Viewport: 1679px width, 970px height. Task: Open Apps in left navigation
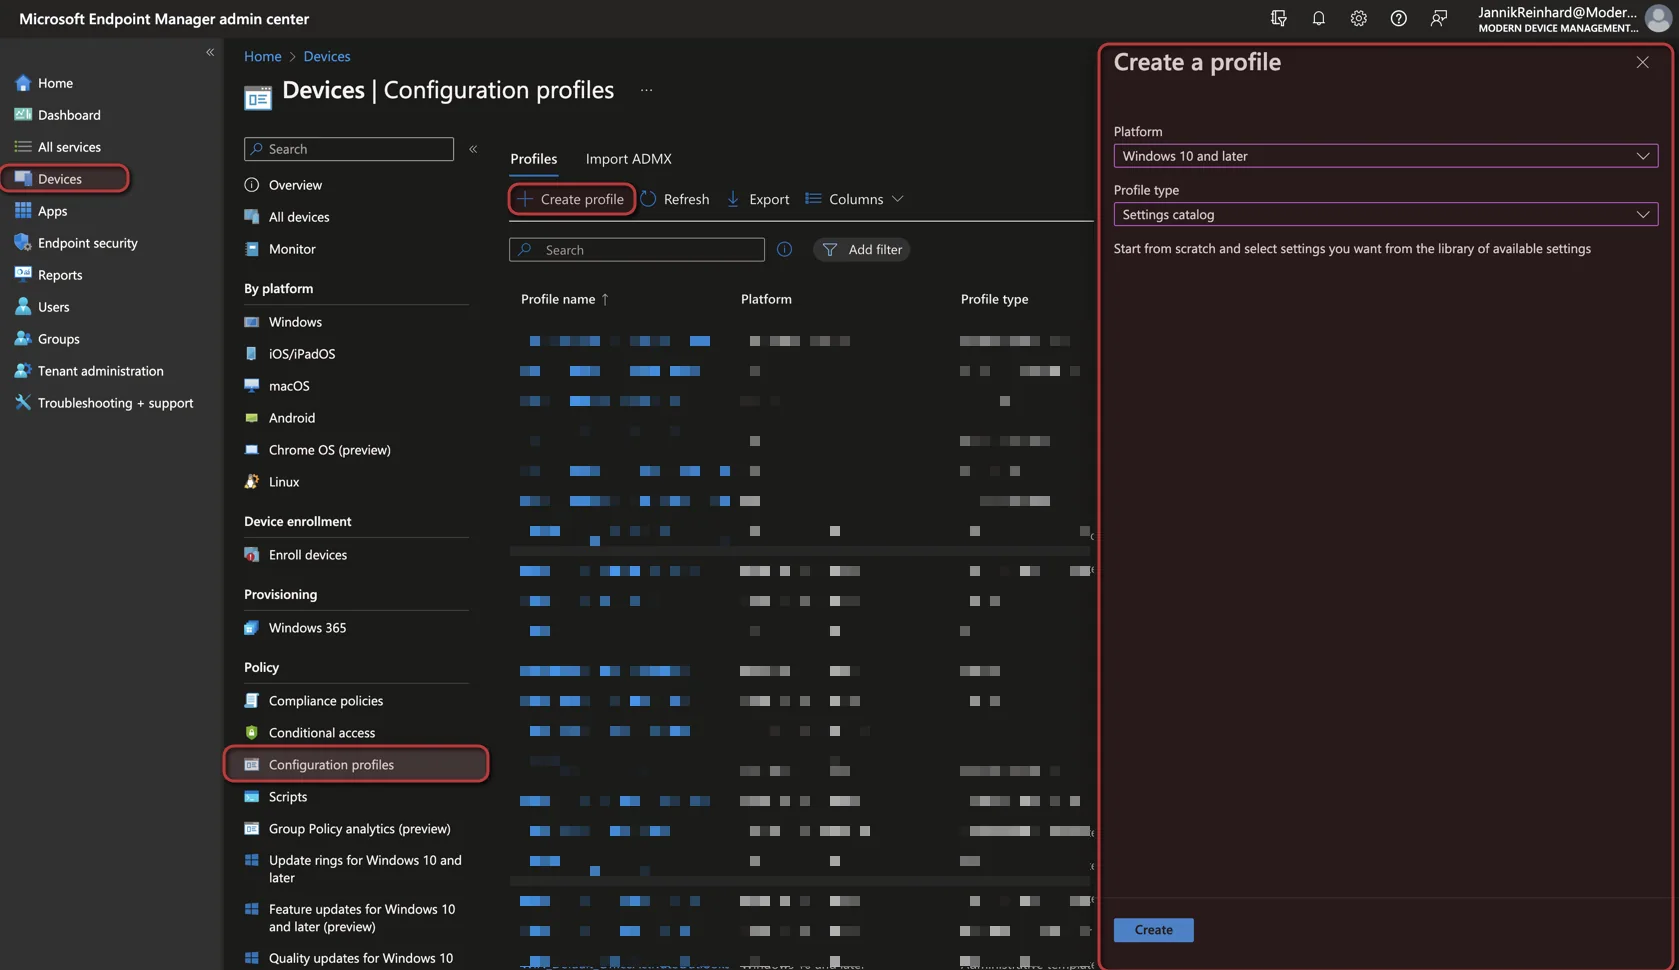(52, 211)
